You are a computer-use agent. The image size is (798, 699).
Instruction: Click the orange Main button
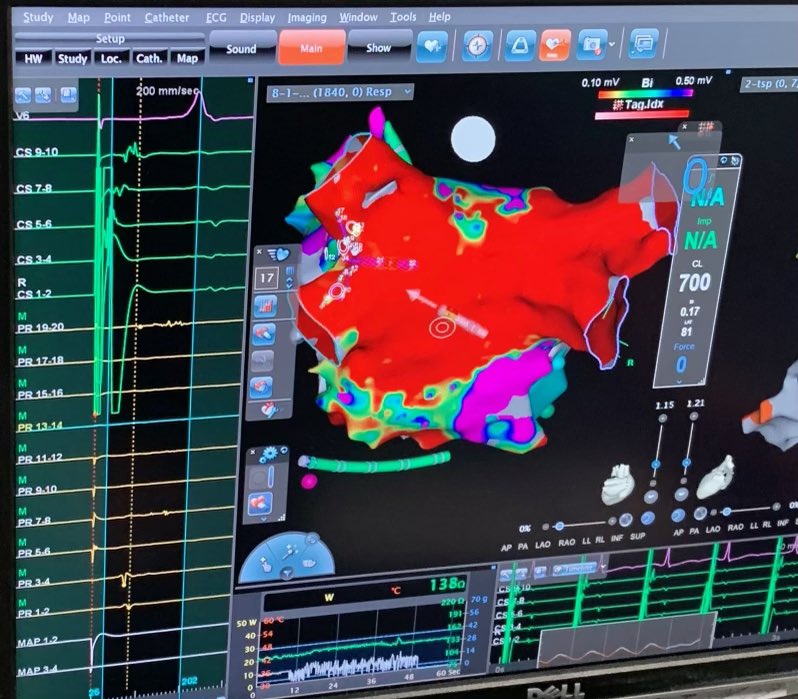(311, 48)
